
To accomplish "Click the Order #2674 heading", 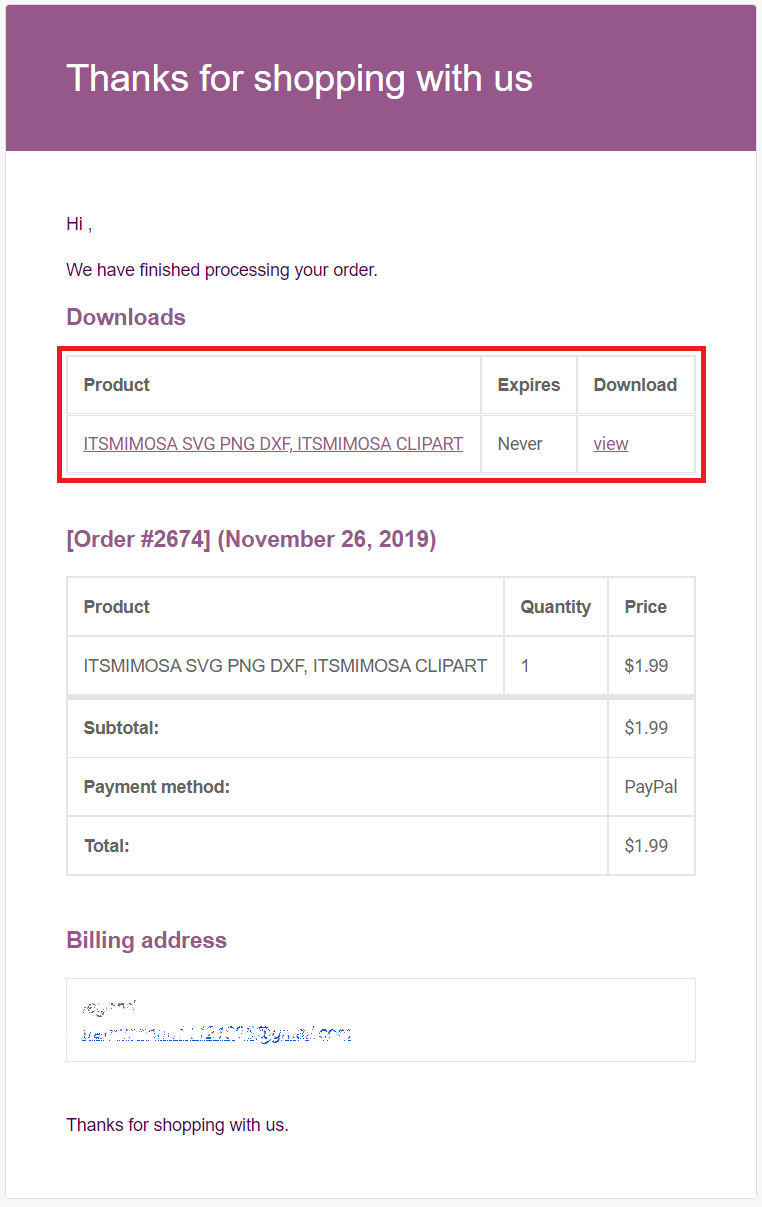I will coord(251,539).
